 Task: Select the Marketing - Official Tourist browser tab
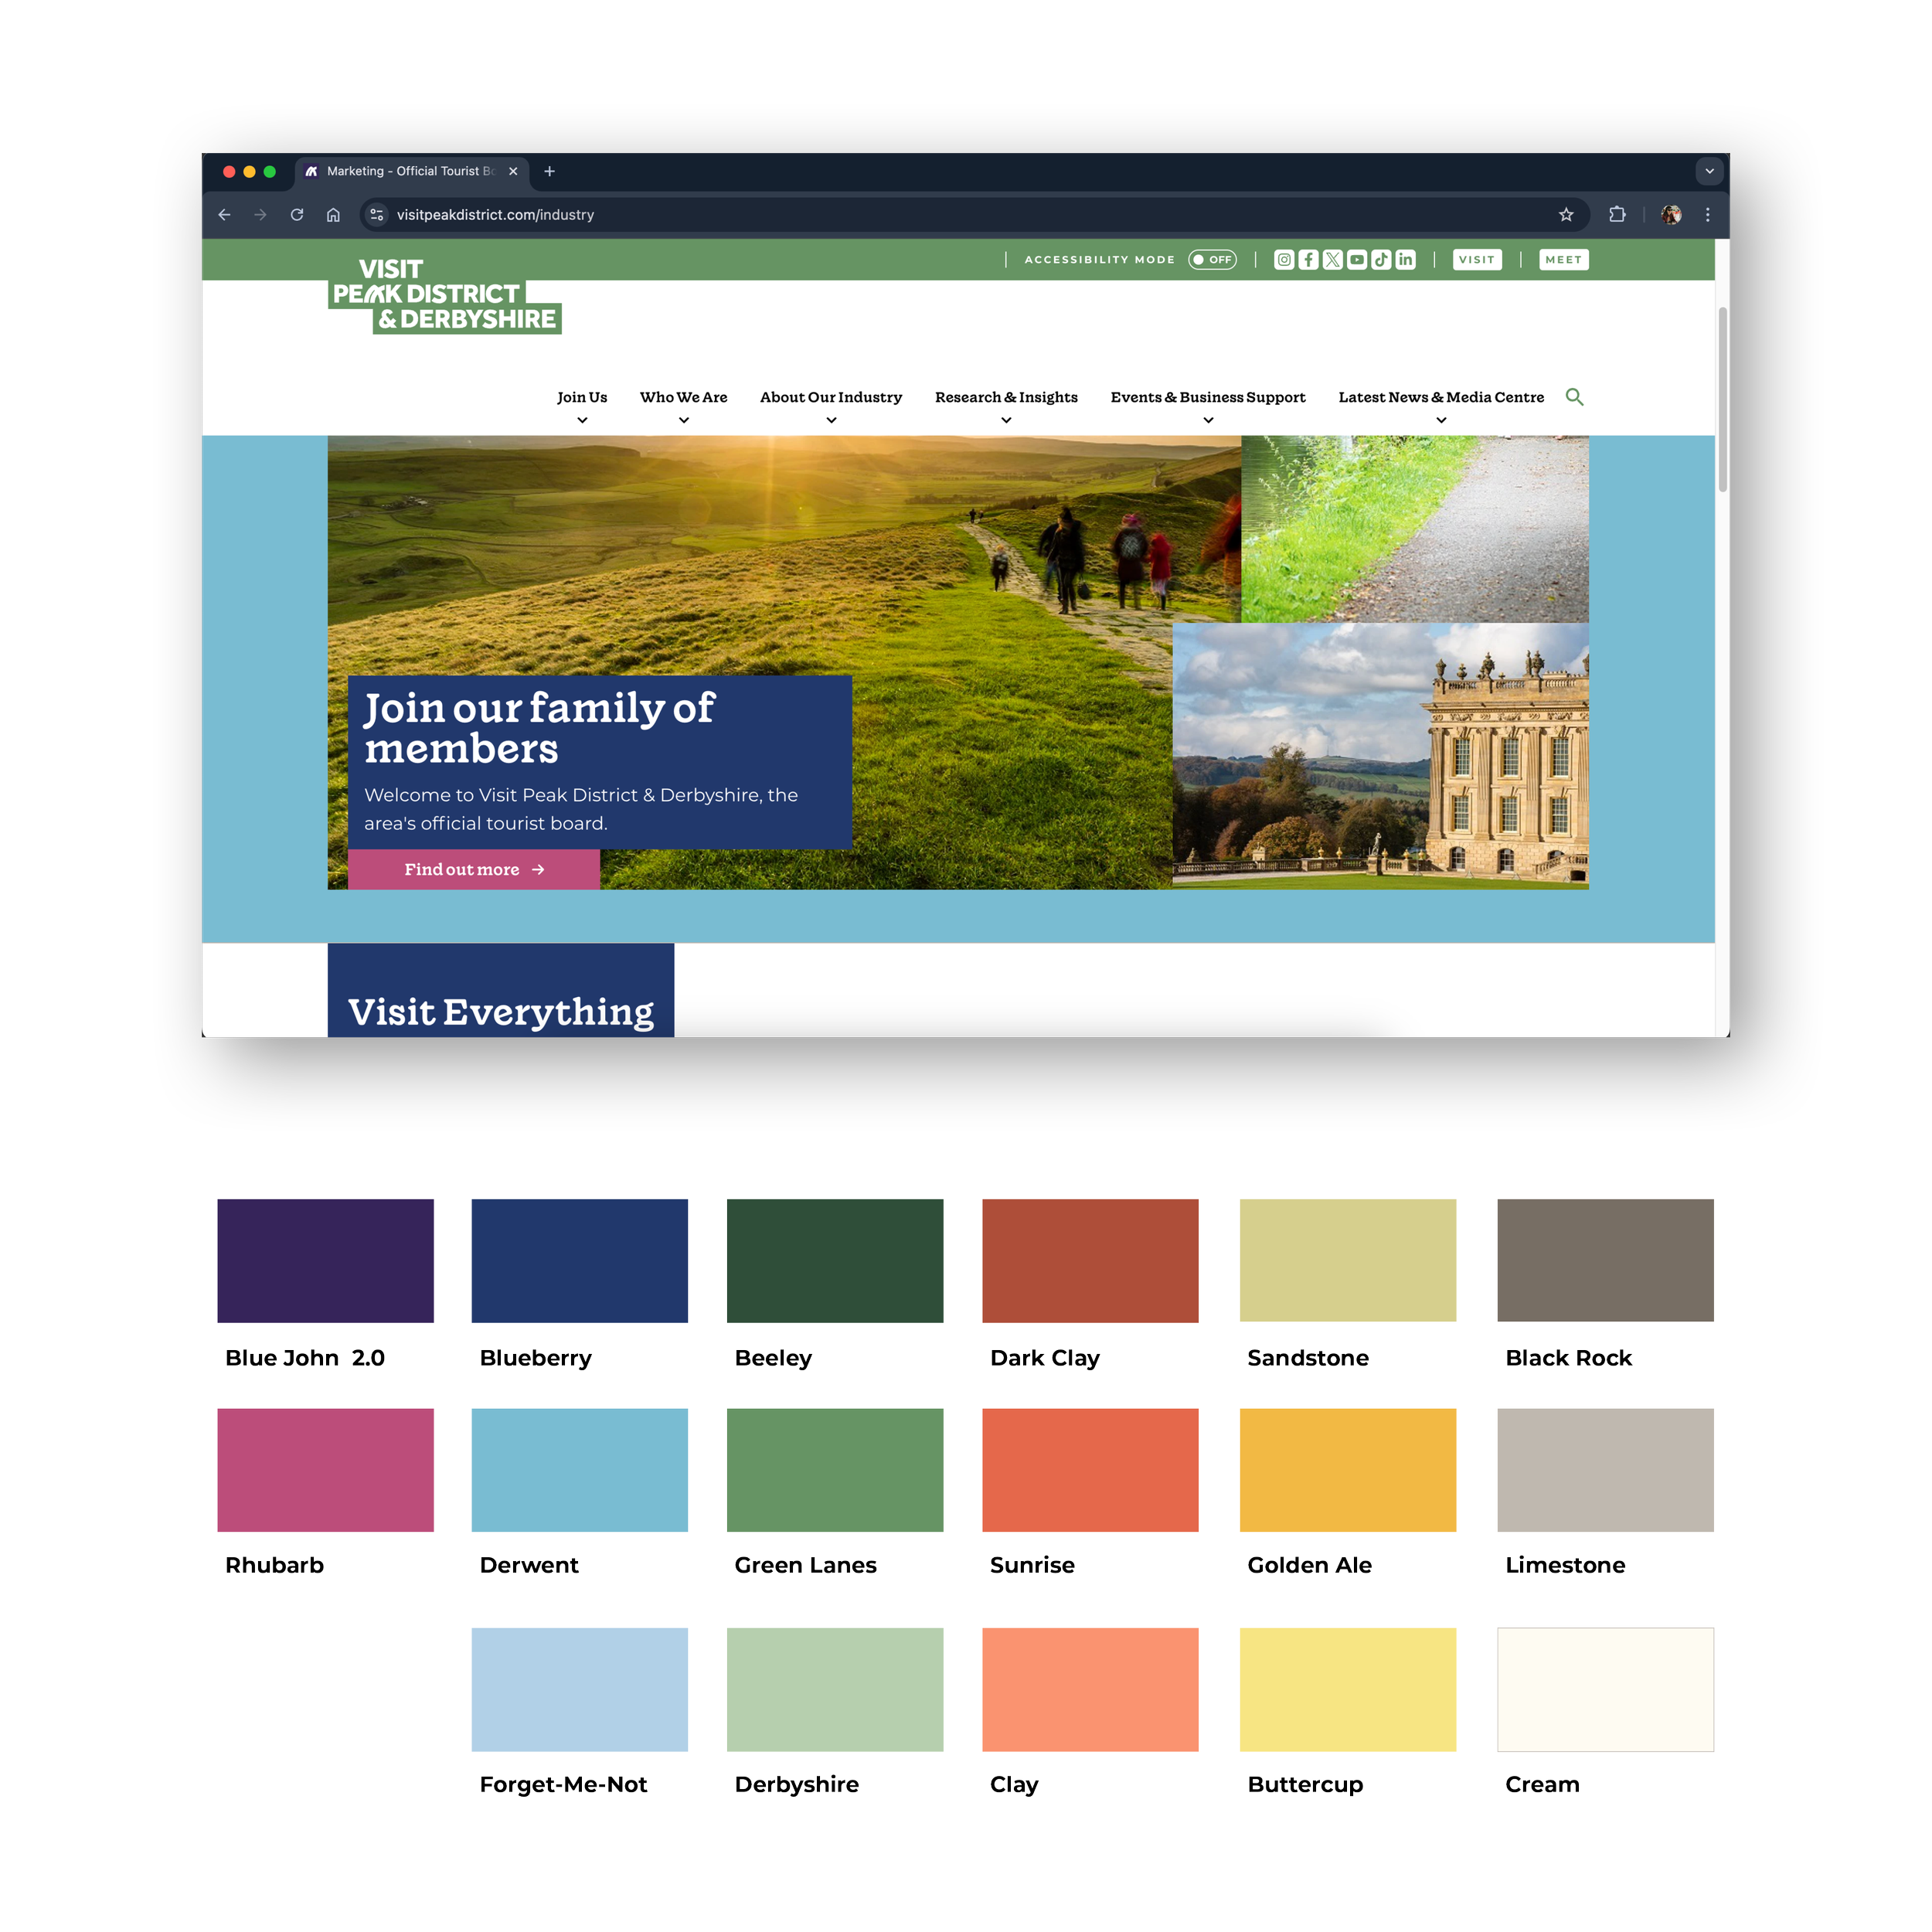click(410, 172)
